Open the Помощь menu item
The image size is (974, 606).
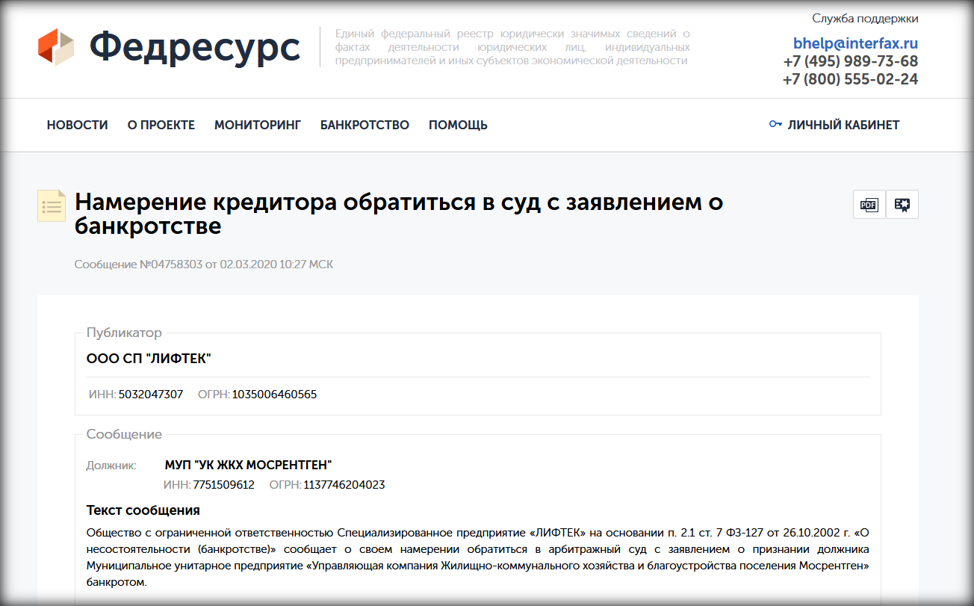coord(458,125)
